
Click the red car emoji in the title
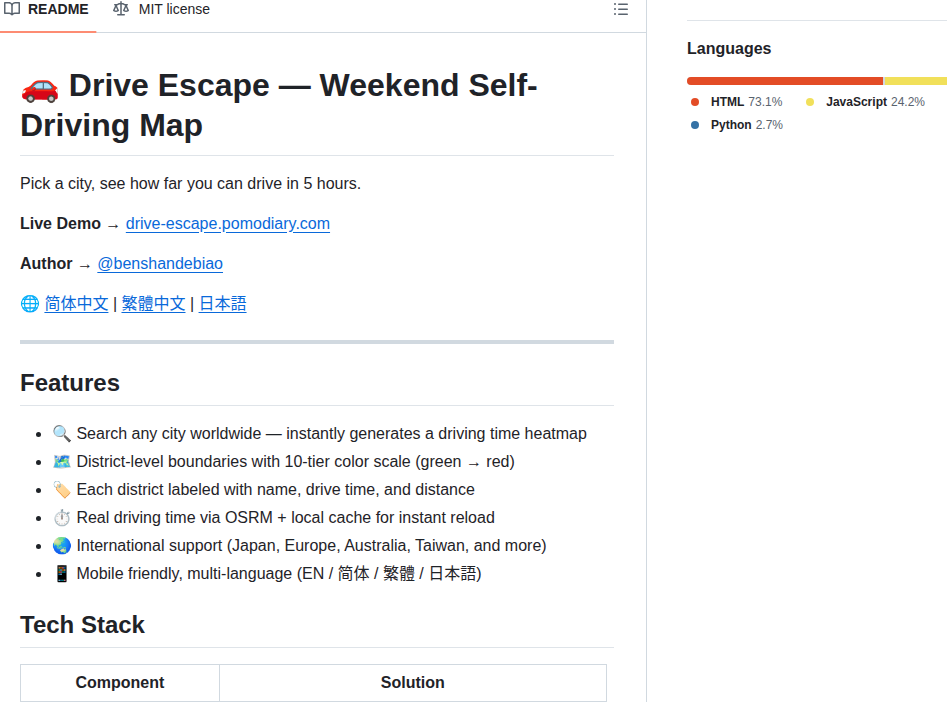[40, 89]
